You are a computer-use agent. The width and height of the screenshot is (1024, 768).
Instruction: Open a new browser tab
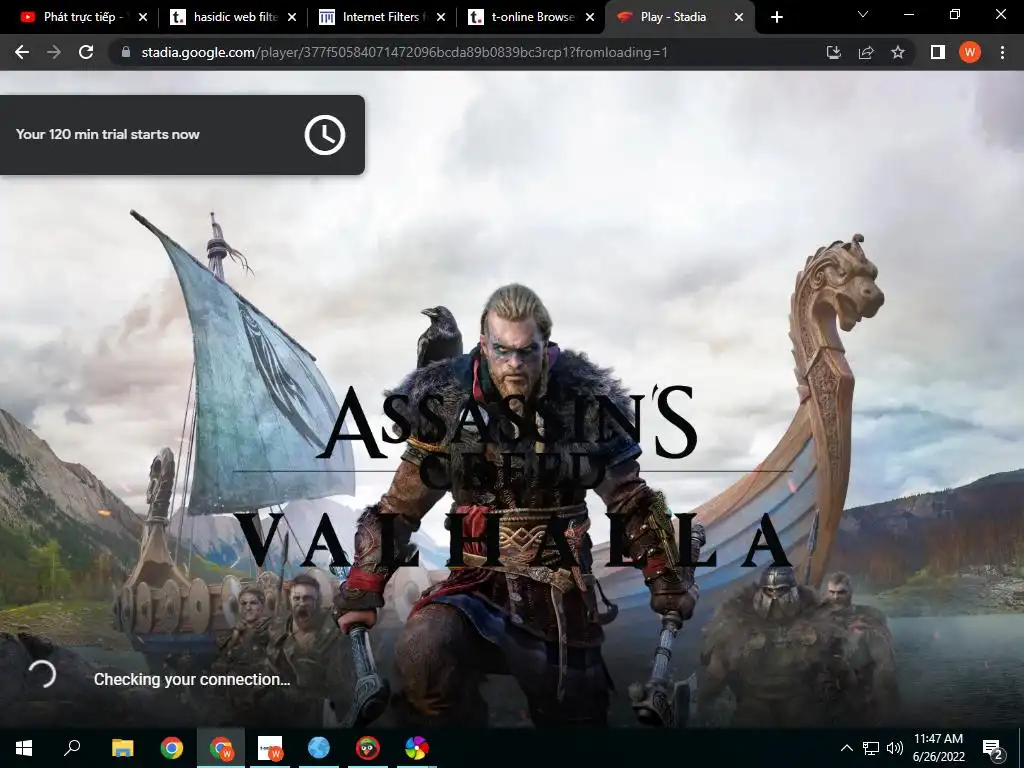point(776,17)
